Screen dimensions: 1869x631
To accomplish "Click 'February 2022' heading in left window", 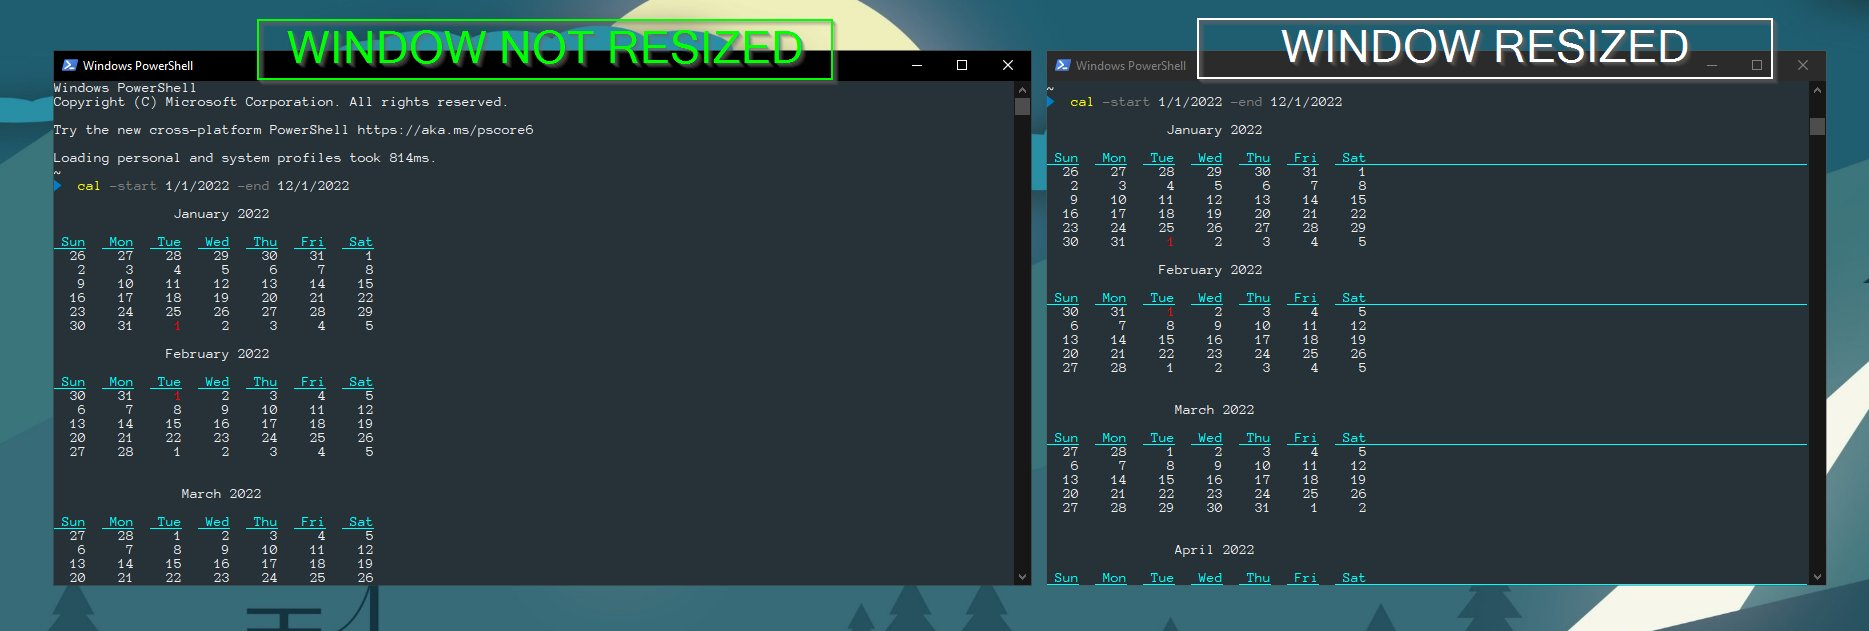I will 217,354.
